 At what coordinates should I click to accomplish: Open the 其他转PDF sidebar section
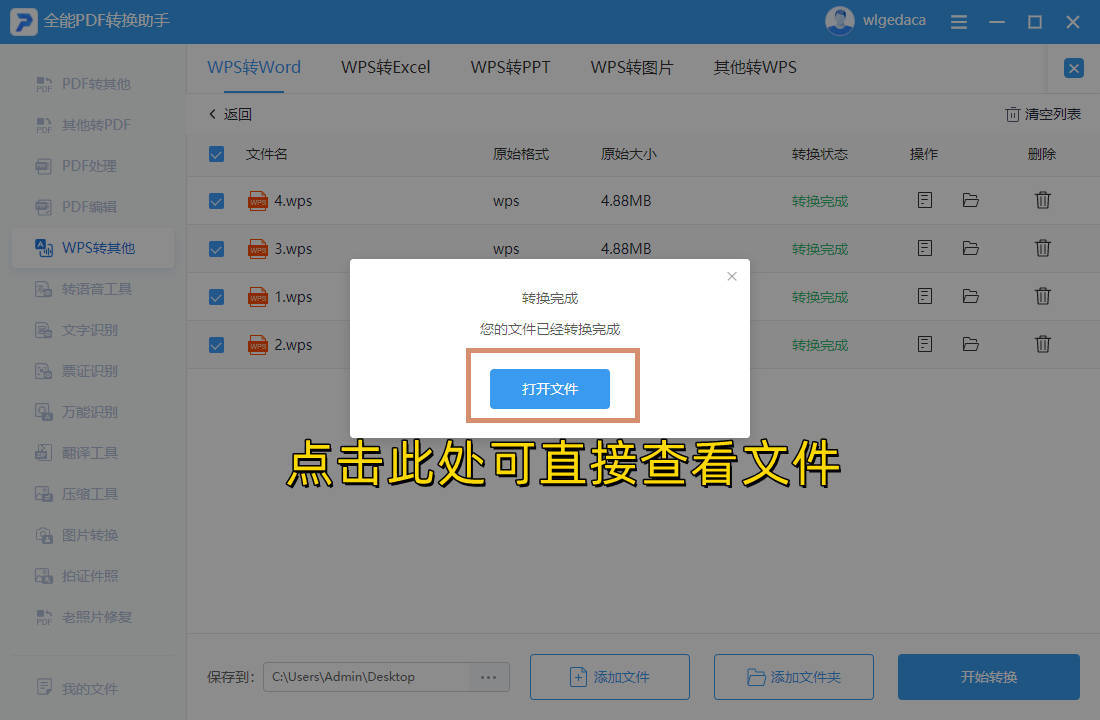(83, 125)
